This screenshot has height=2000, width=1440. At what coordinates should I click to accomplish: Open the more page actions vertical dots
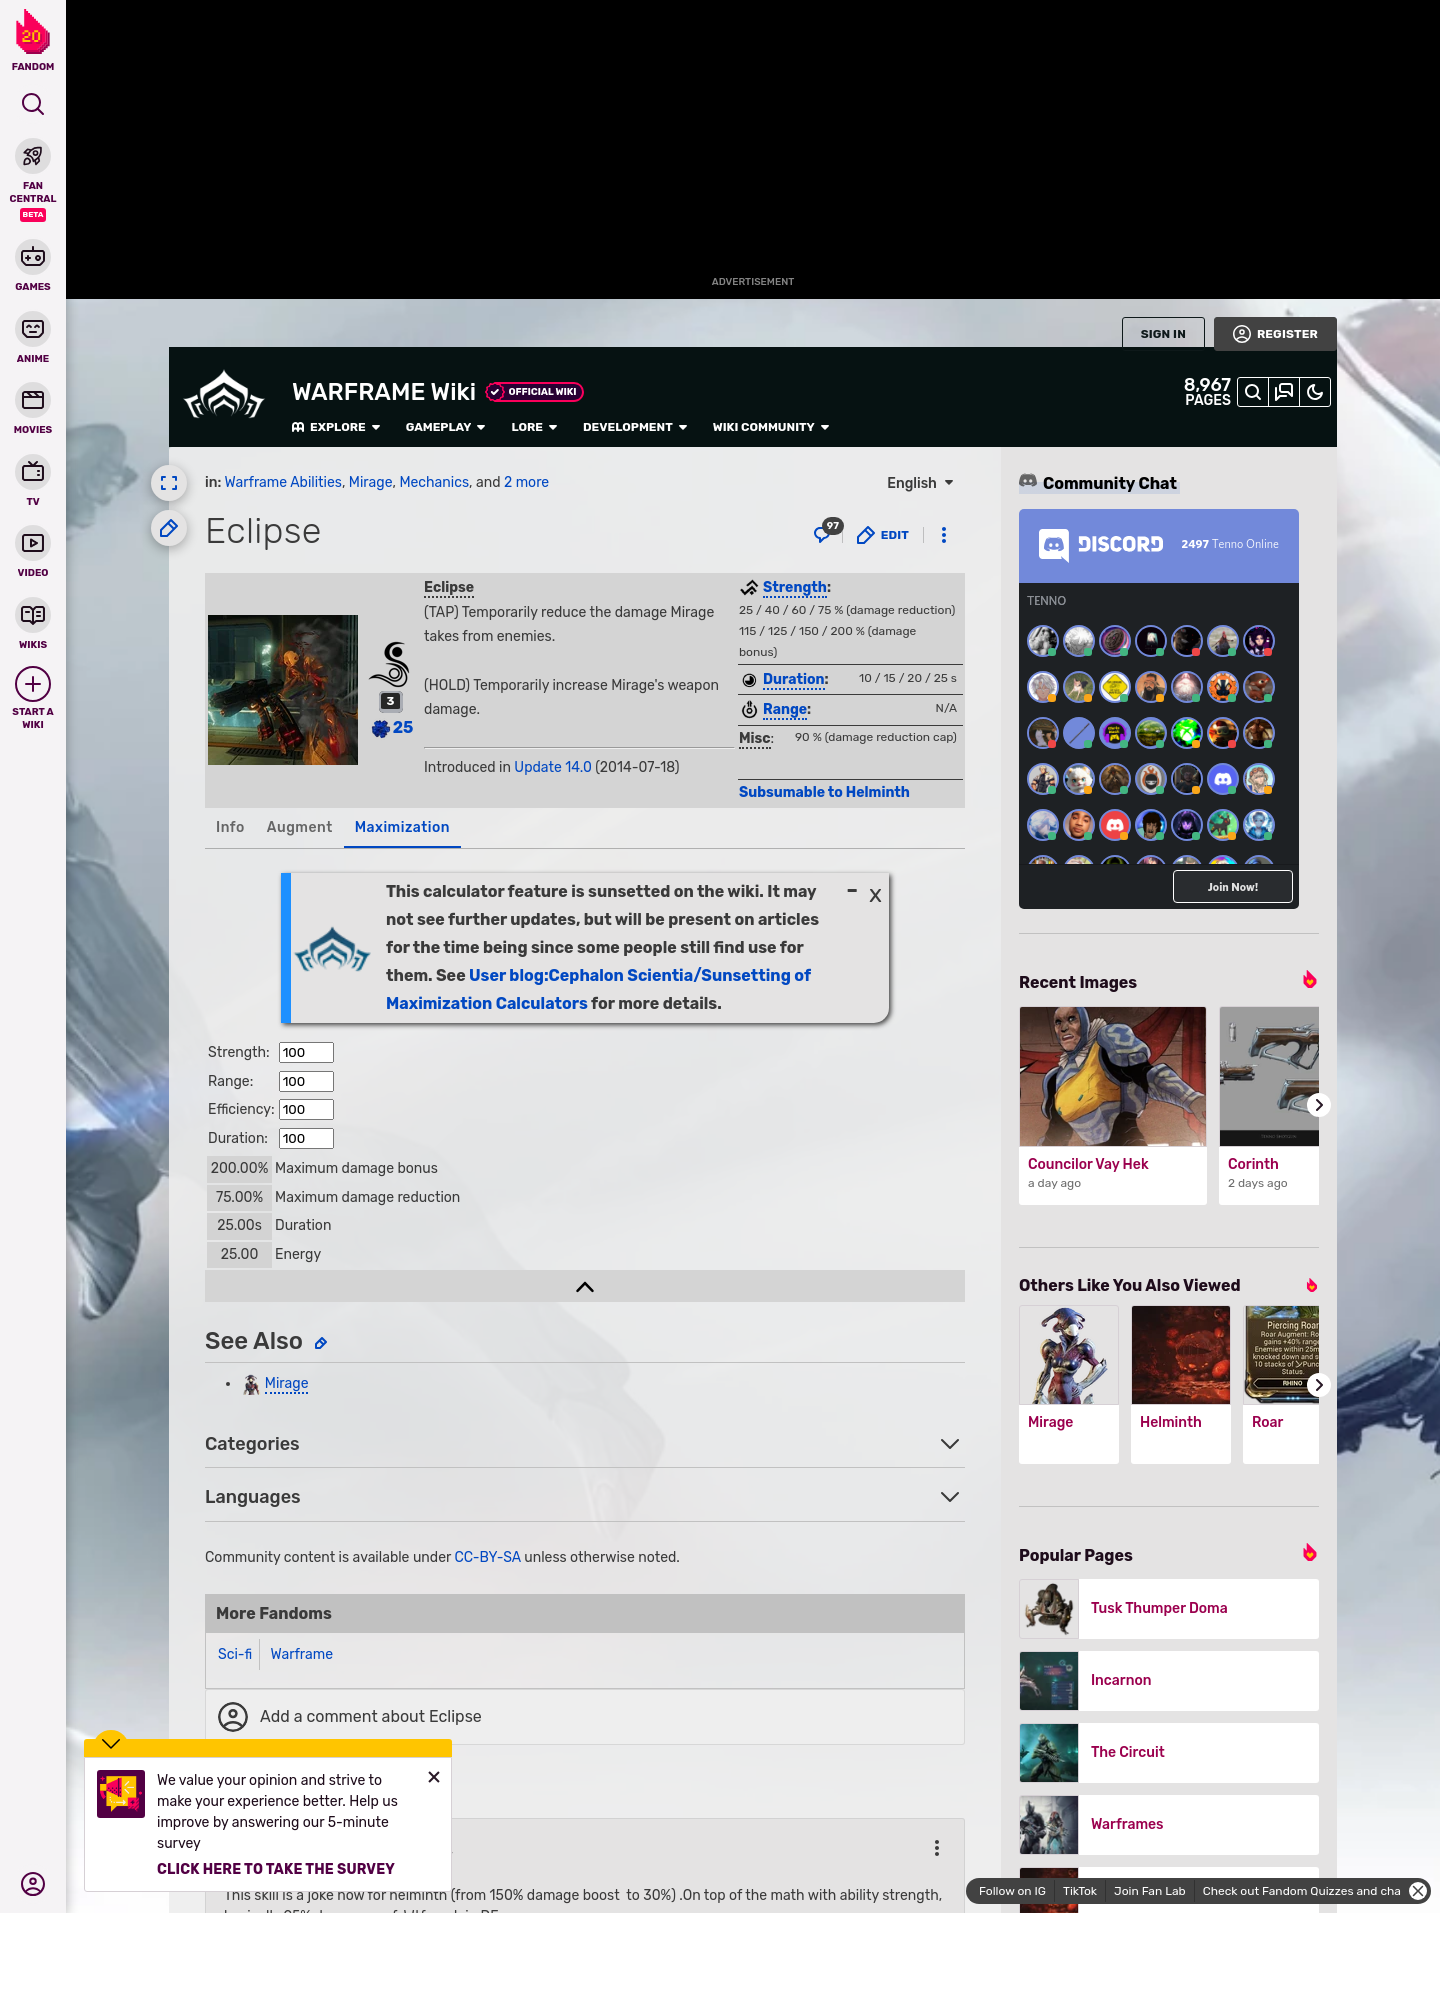pos(944,535)
